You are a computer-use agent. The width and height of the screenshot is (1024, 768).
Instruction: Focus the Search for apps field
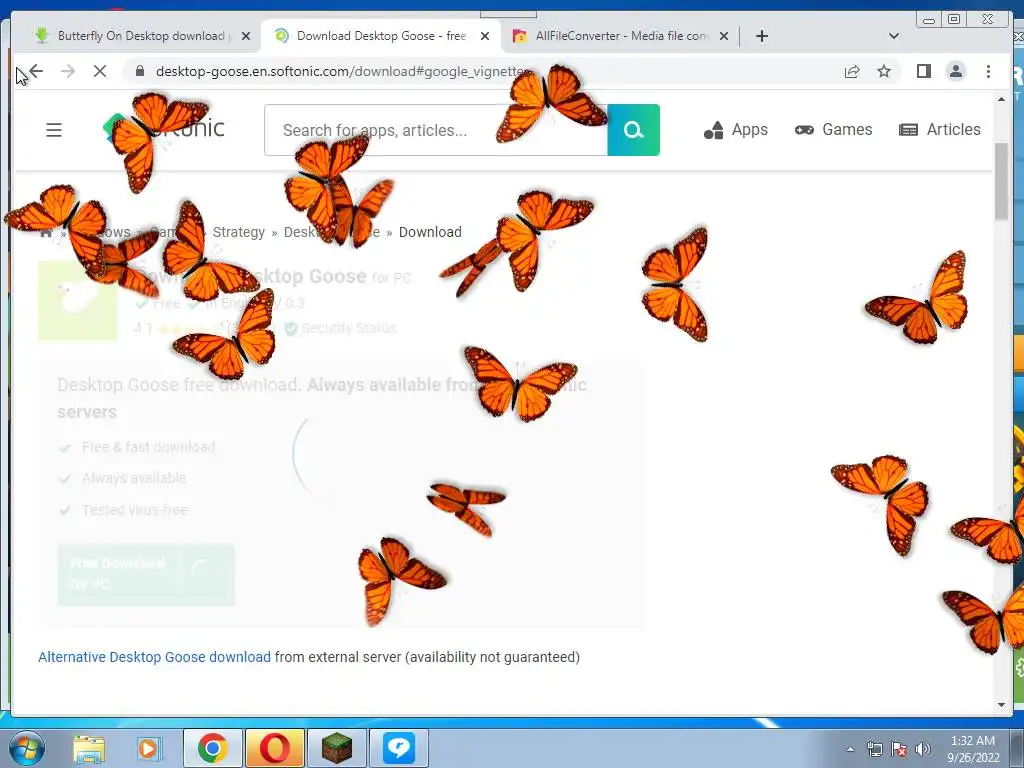coord(436,130)
